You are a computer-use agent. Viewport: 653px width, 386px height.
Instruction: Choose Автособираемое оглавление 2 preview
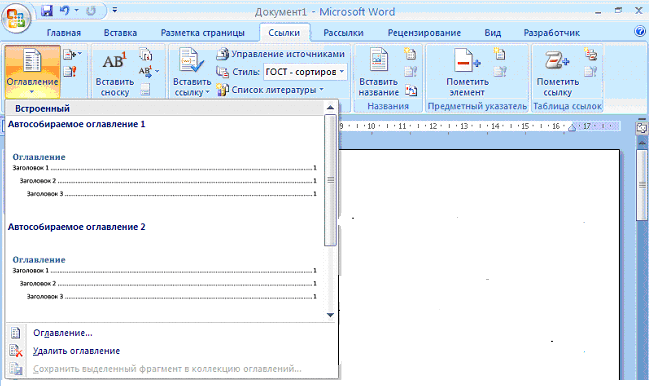point(164,269)
